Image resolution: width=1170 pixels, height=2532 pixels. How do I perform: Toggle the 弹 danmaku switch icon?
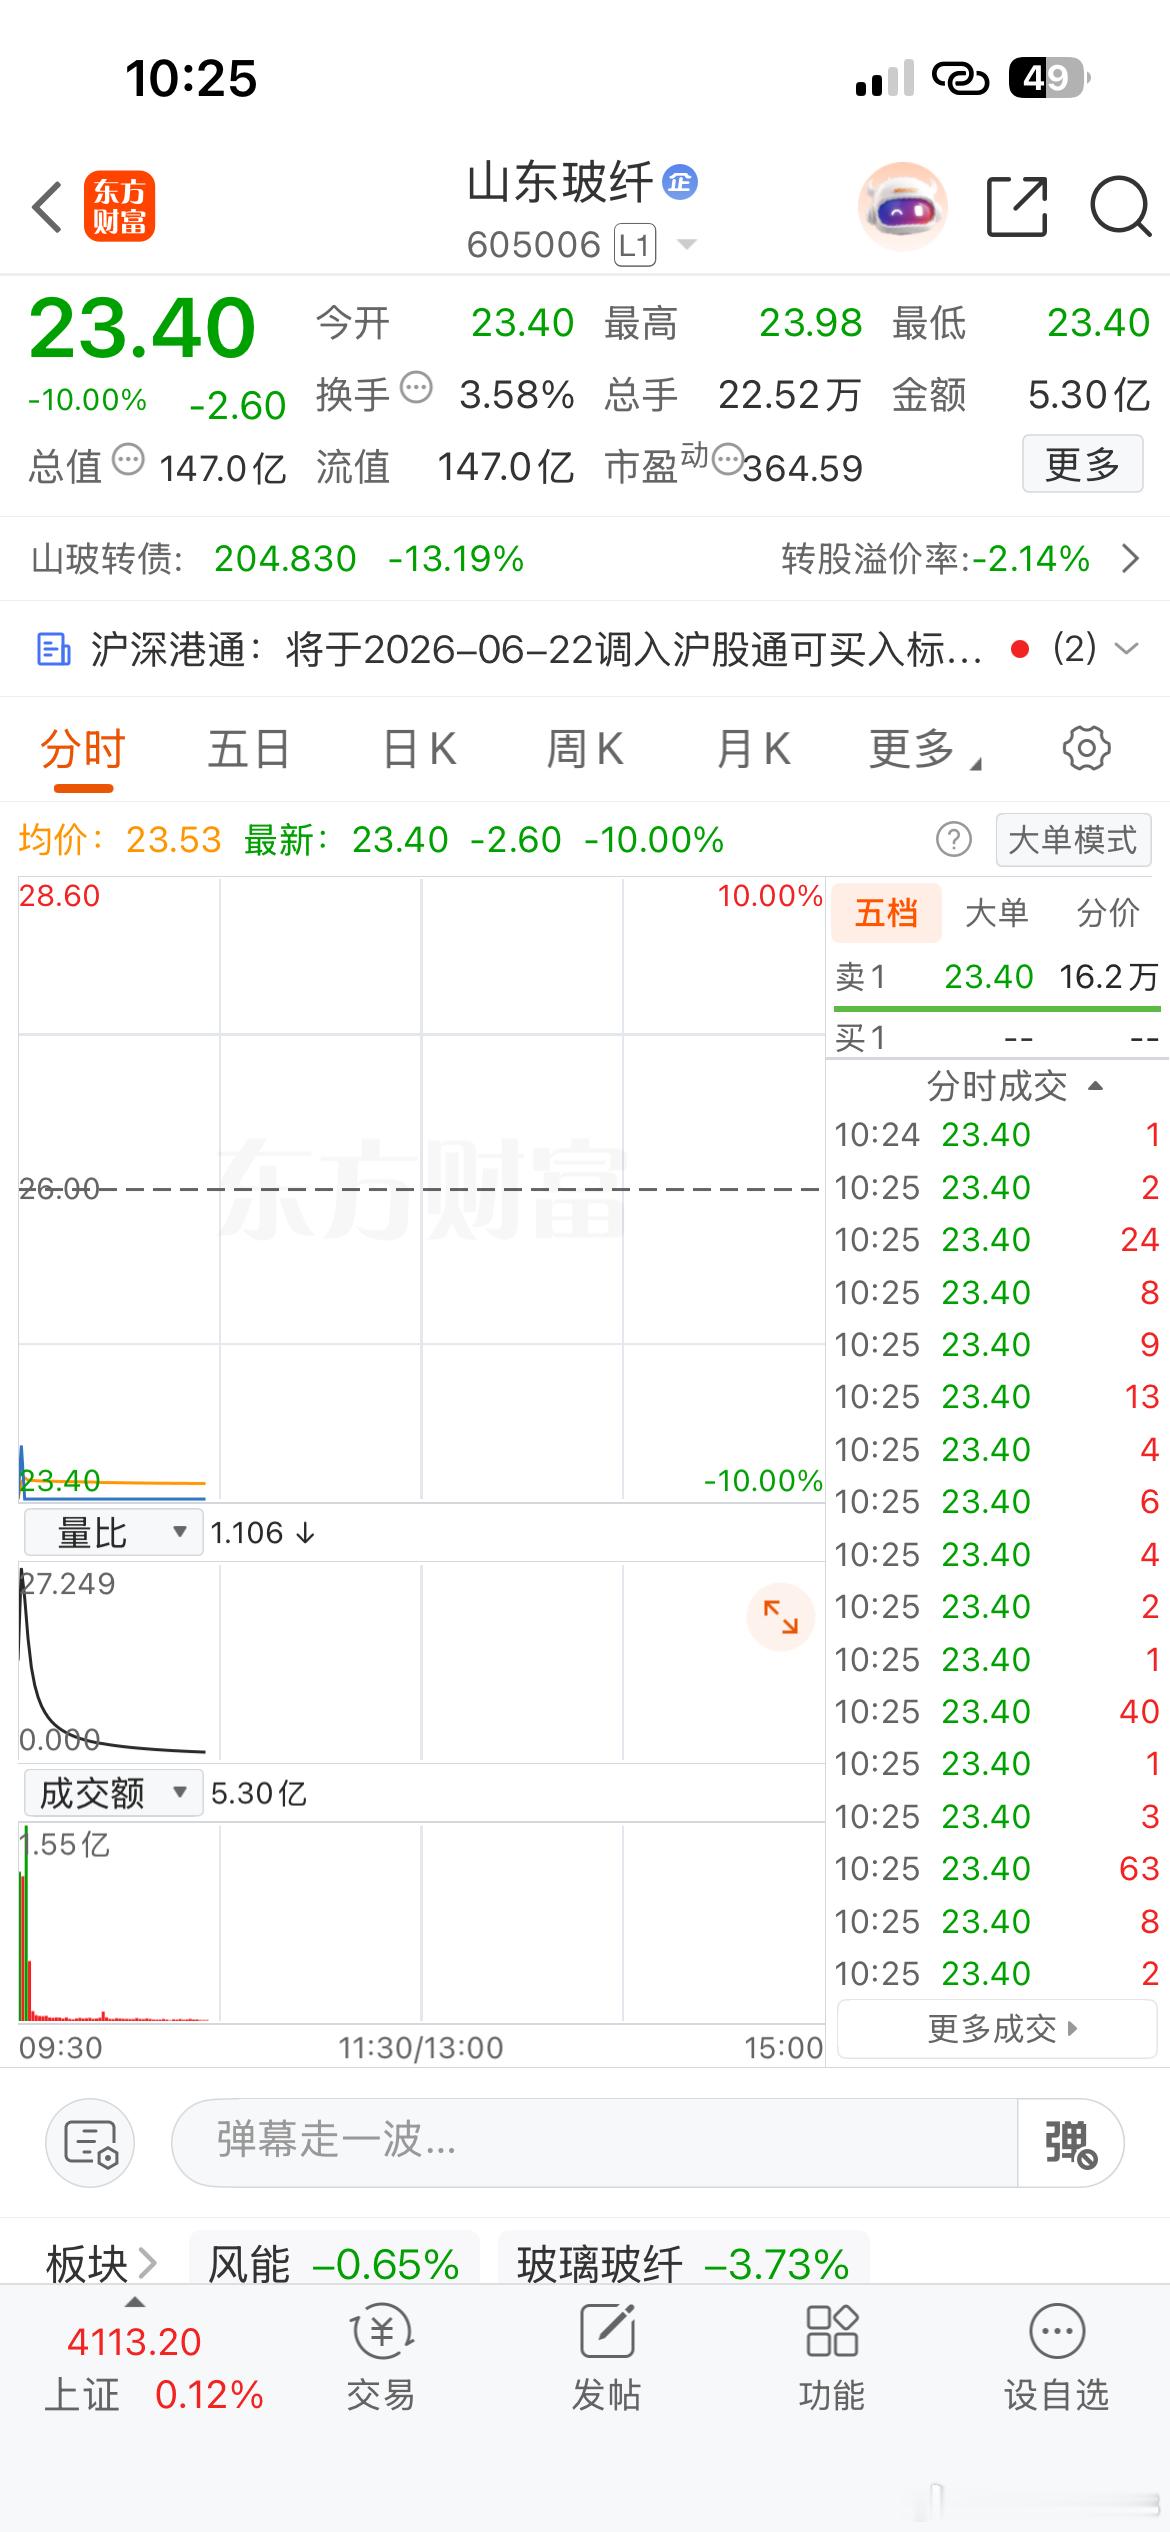[x=1070, y=2143]
